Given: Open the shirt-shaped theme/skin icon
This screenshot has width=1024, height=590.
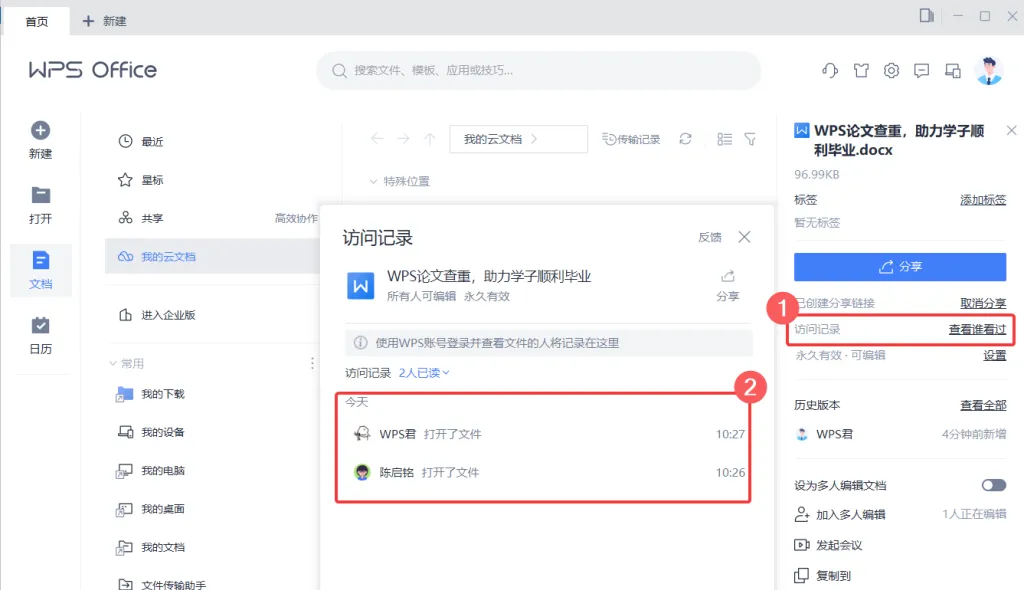Looking at the screenshot, I should click(x=861, y=70).
